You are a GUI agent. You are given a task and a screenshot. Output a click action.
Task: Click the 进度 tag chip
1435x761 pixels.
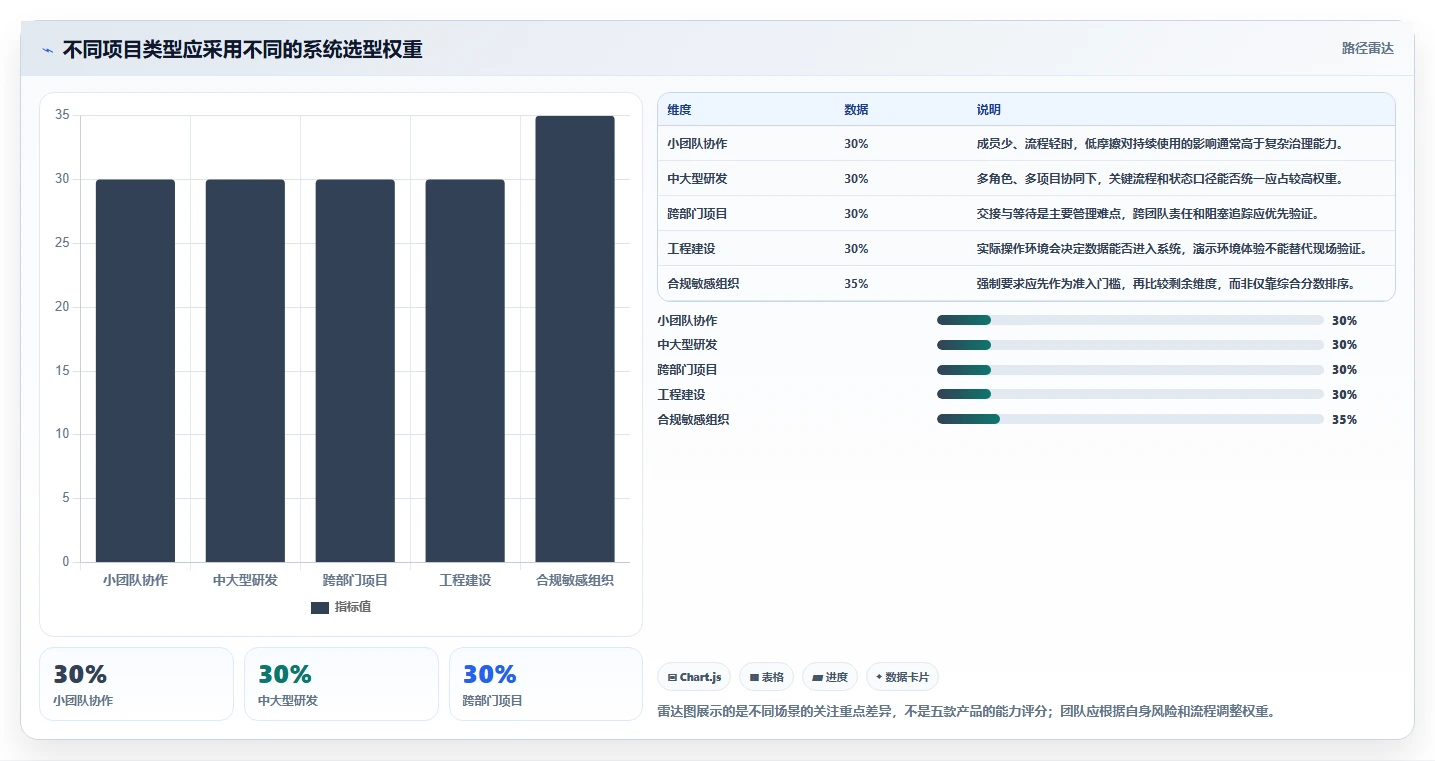830,677
